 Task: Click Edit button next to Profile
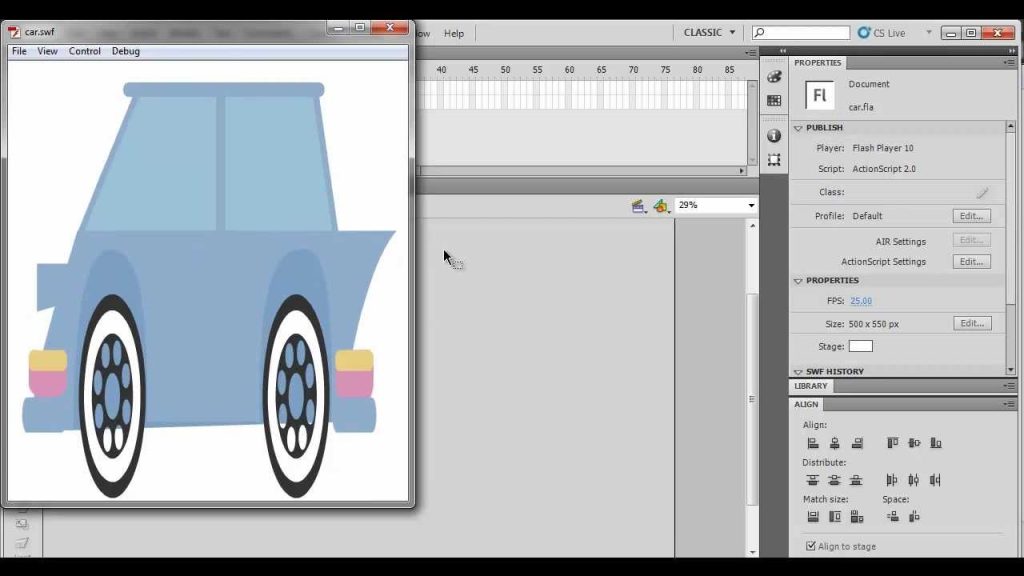pyautogui.click(x=971, y=216)
